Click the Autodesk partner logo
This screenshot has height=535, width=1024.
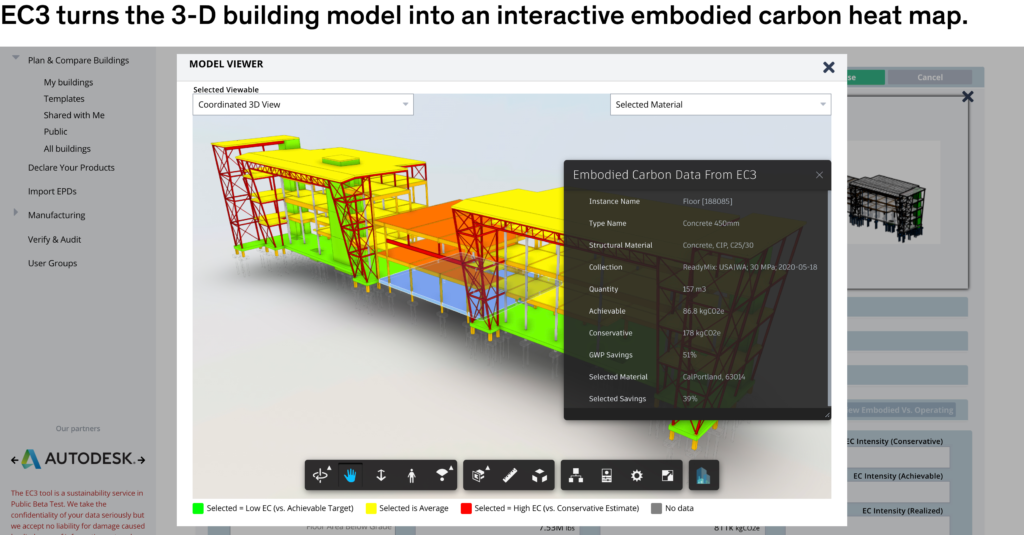click(x=78, y=459)
